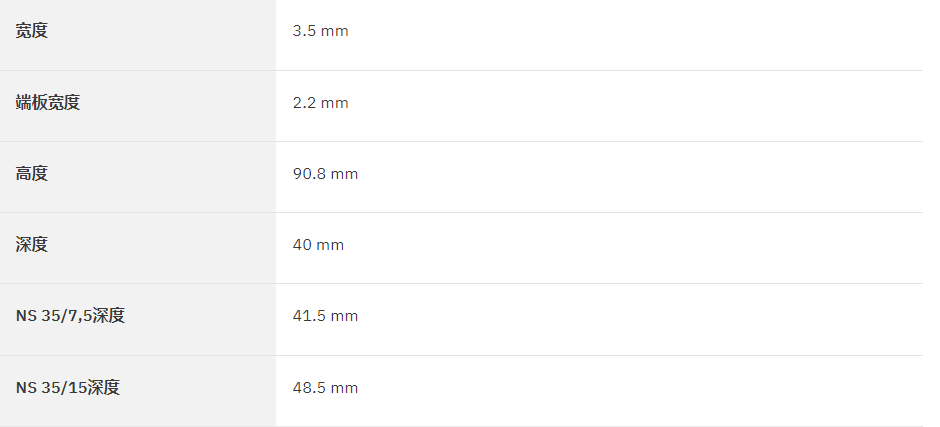Click the "mm" unit after 90.8
This screenshot has height=427, width=940.
pos(344,175)
